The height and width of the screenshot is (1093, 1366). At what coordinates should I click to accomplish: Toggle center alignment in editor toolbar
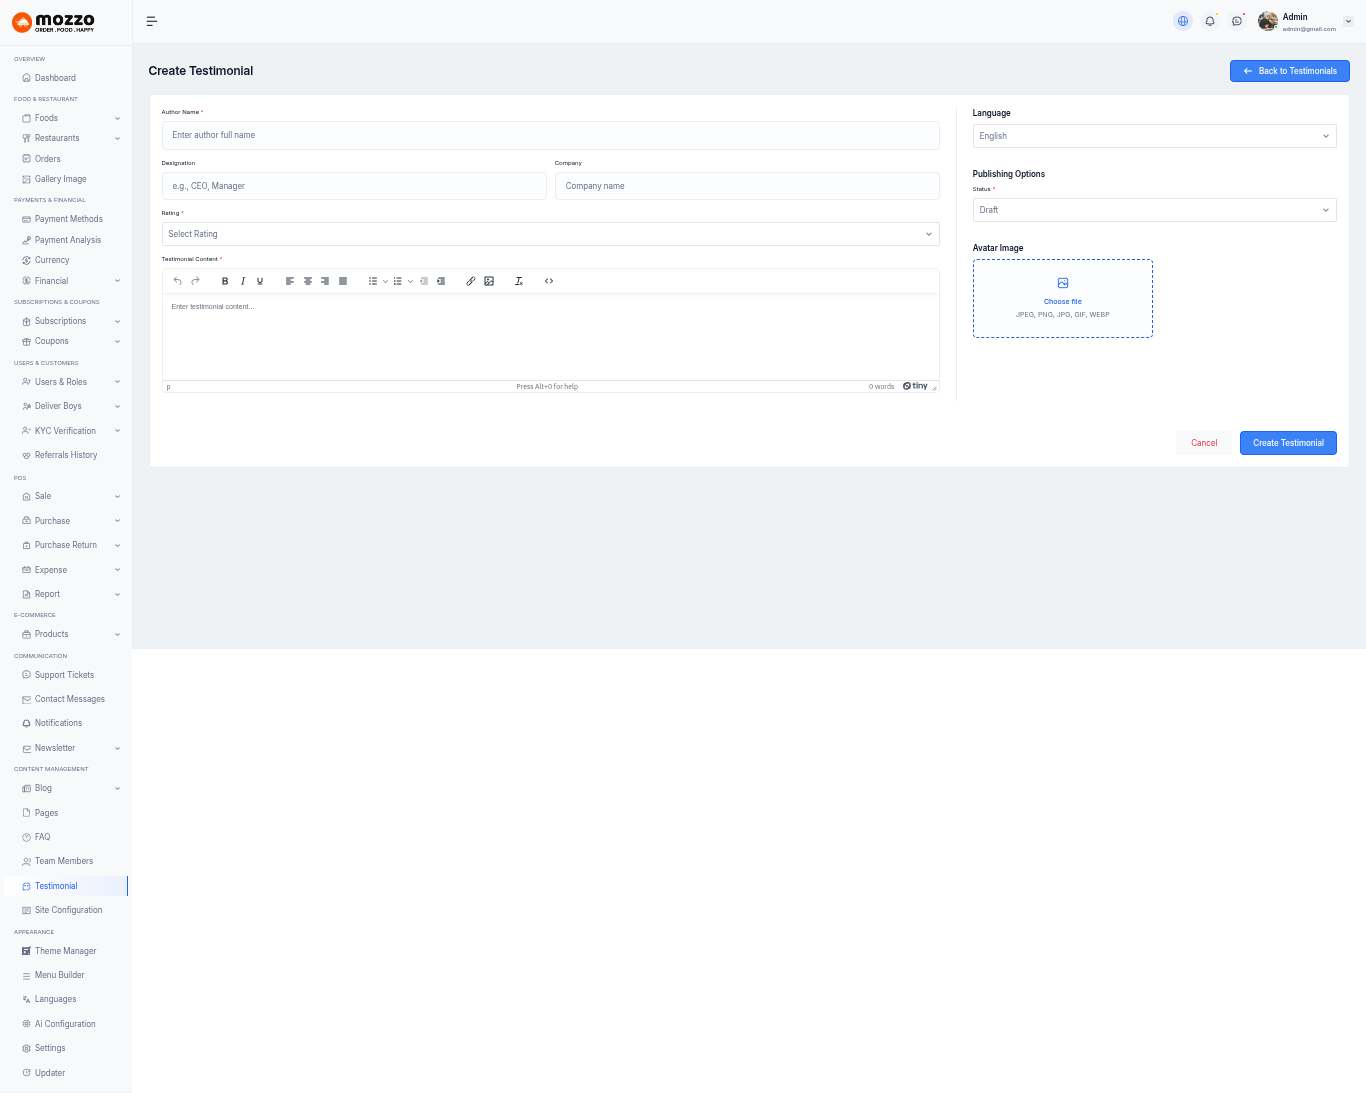(x=308, y=281)
